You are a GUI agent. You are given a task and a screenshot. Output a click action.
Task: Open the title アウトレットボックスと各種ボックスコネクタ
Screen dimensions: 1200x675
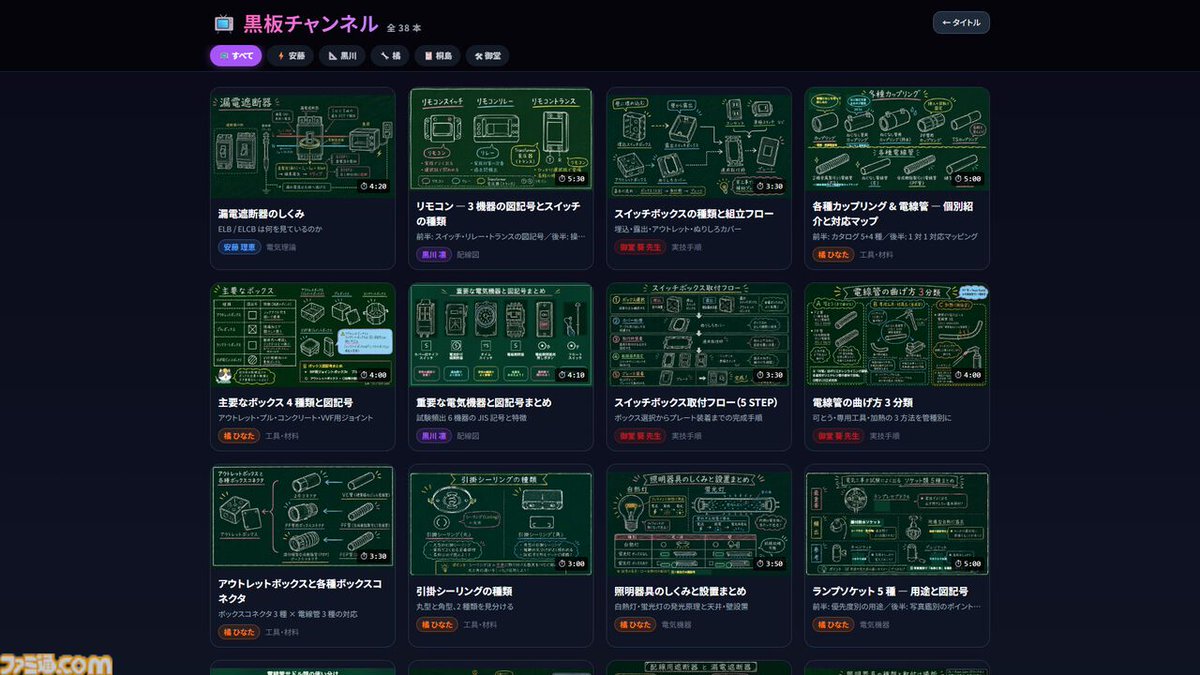click(x=299, y=590)
